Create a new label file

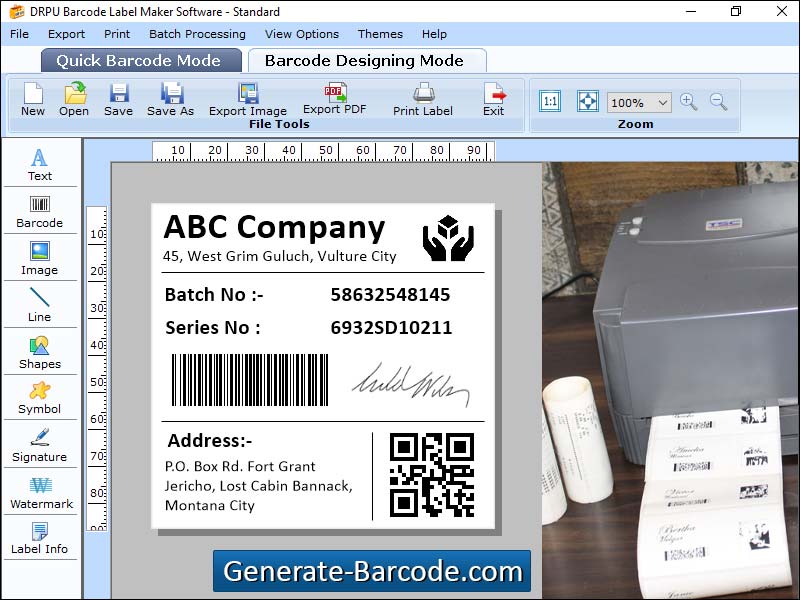tap(31, 101)
